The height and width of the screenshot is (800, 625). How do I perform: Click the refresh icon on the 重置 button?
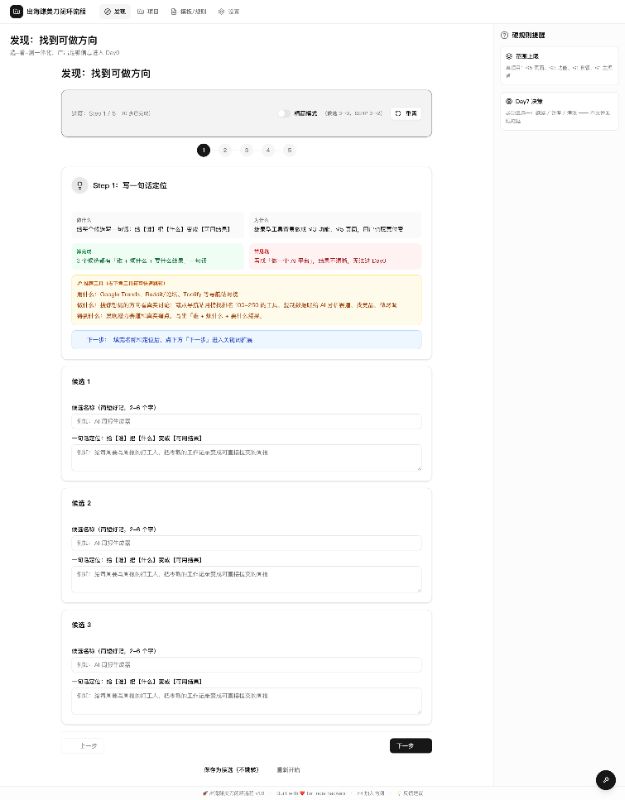[x=396, y=112]
